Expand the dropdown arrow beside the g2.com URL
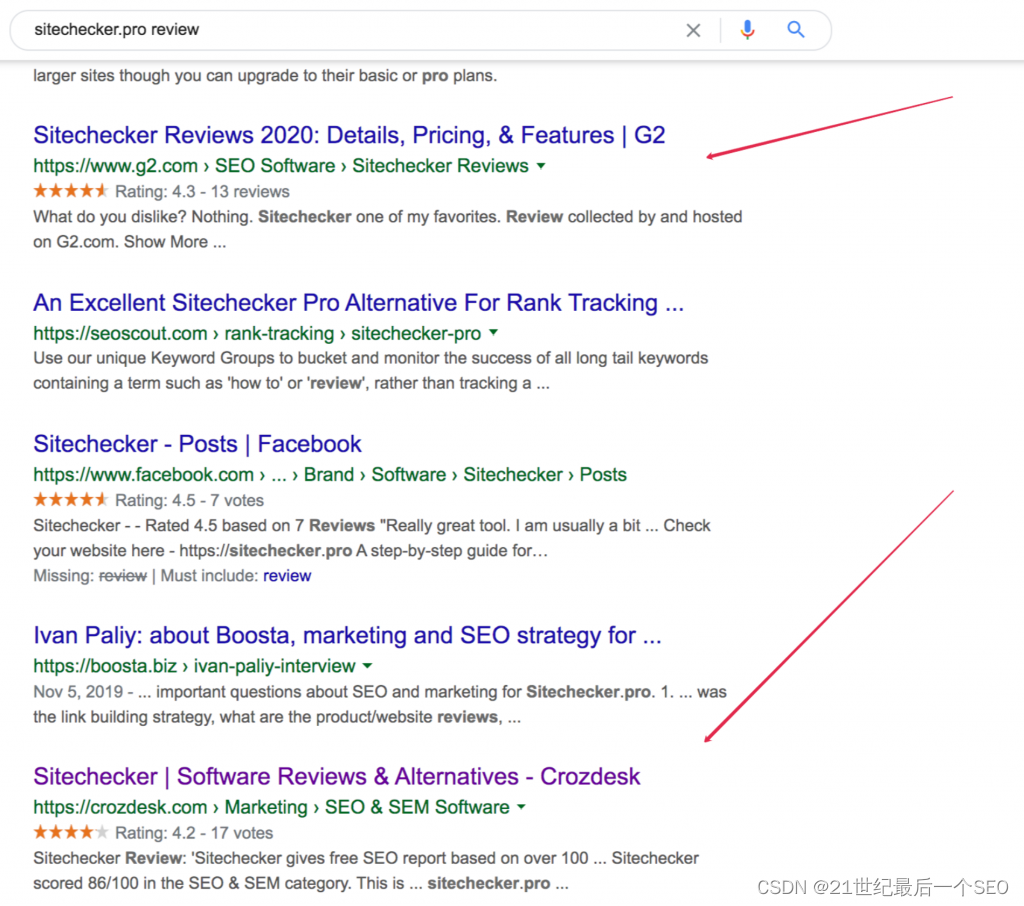 pyautogui.click(x=541, y=166)
